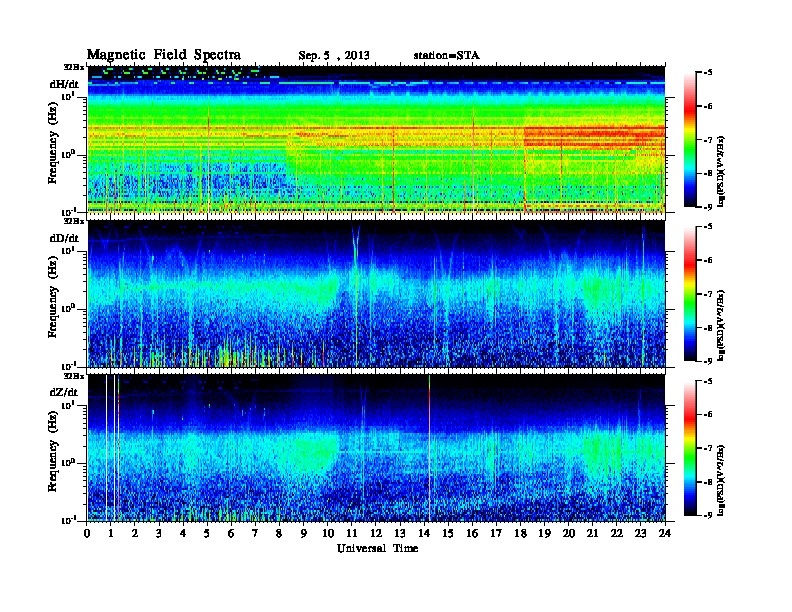Viewport: 792px width, 612px height.
Task: Click the '-7' label on dD/dt color scale
Action: tap(708, 294)
